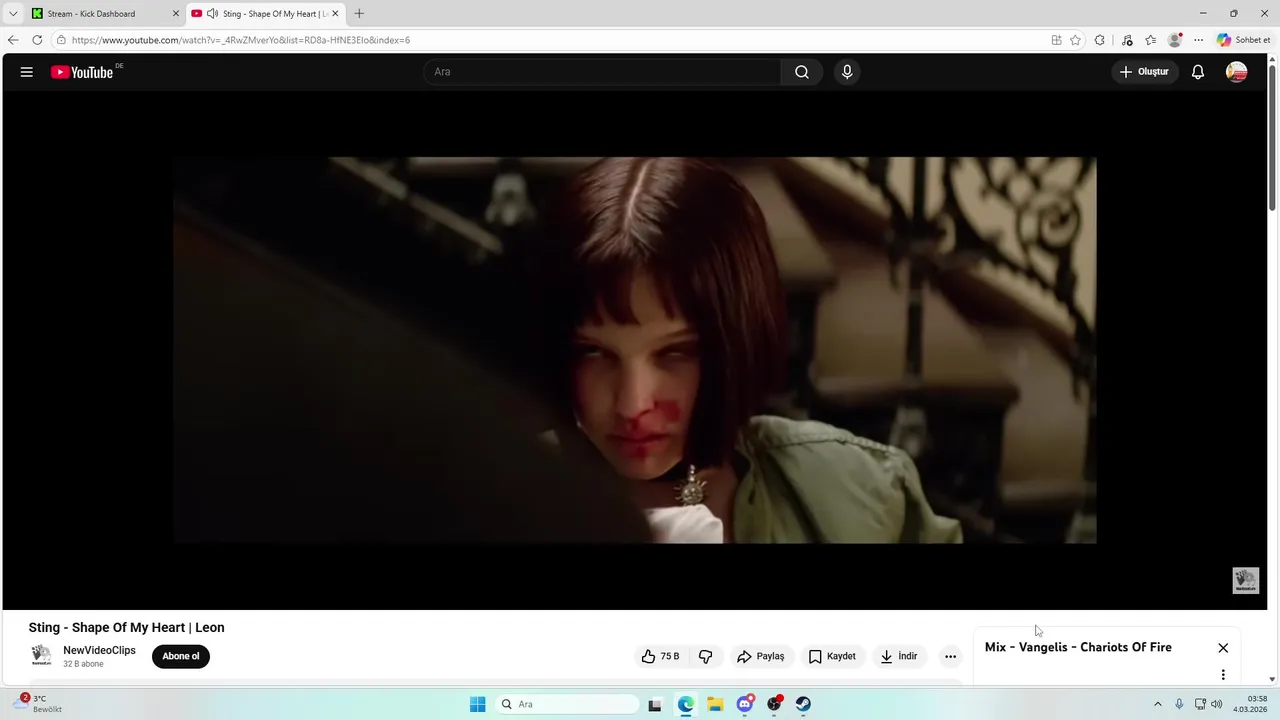Viewport: 1280px width, 720px height.
Task: Click the video player to pause
Action: pyautogui.click(x=635, y=350)
